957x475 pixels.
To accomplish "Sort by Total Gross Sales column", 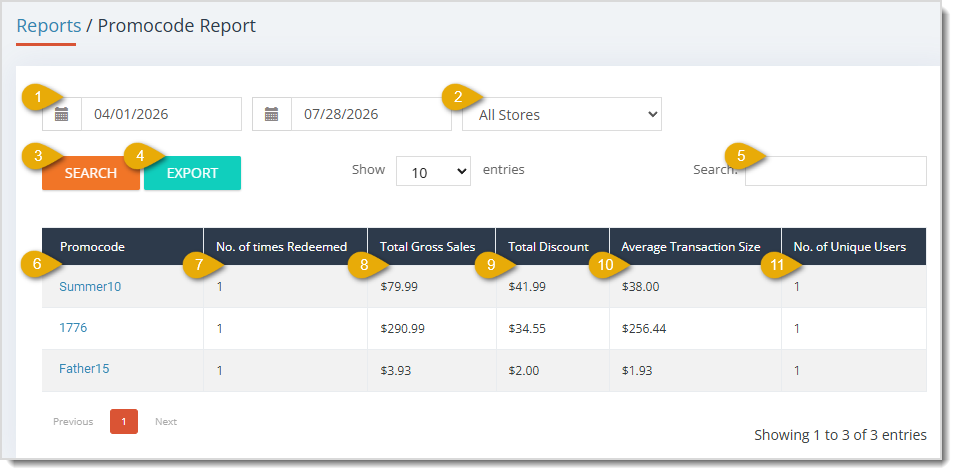I will 432,247.
